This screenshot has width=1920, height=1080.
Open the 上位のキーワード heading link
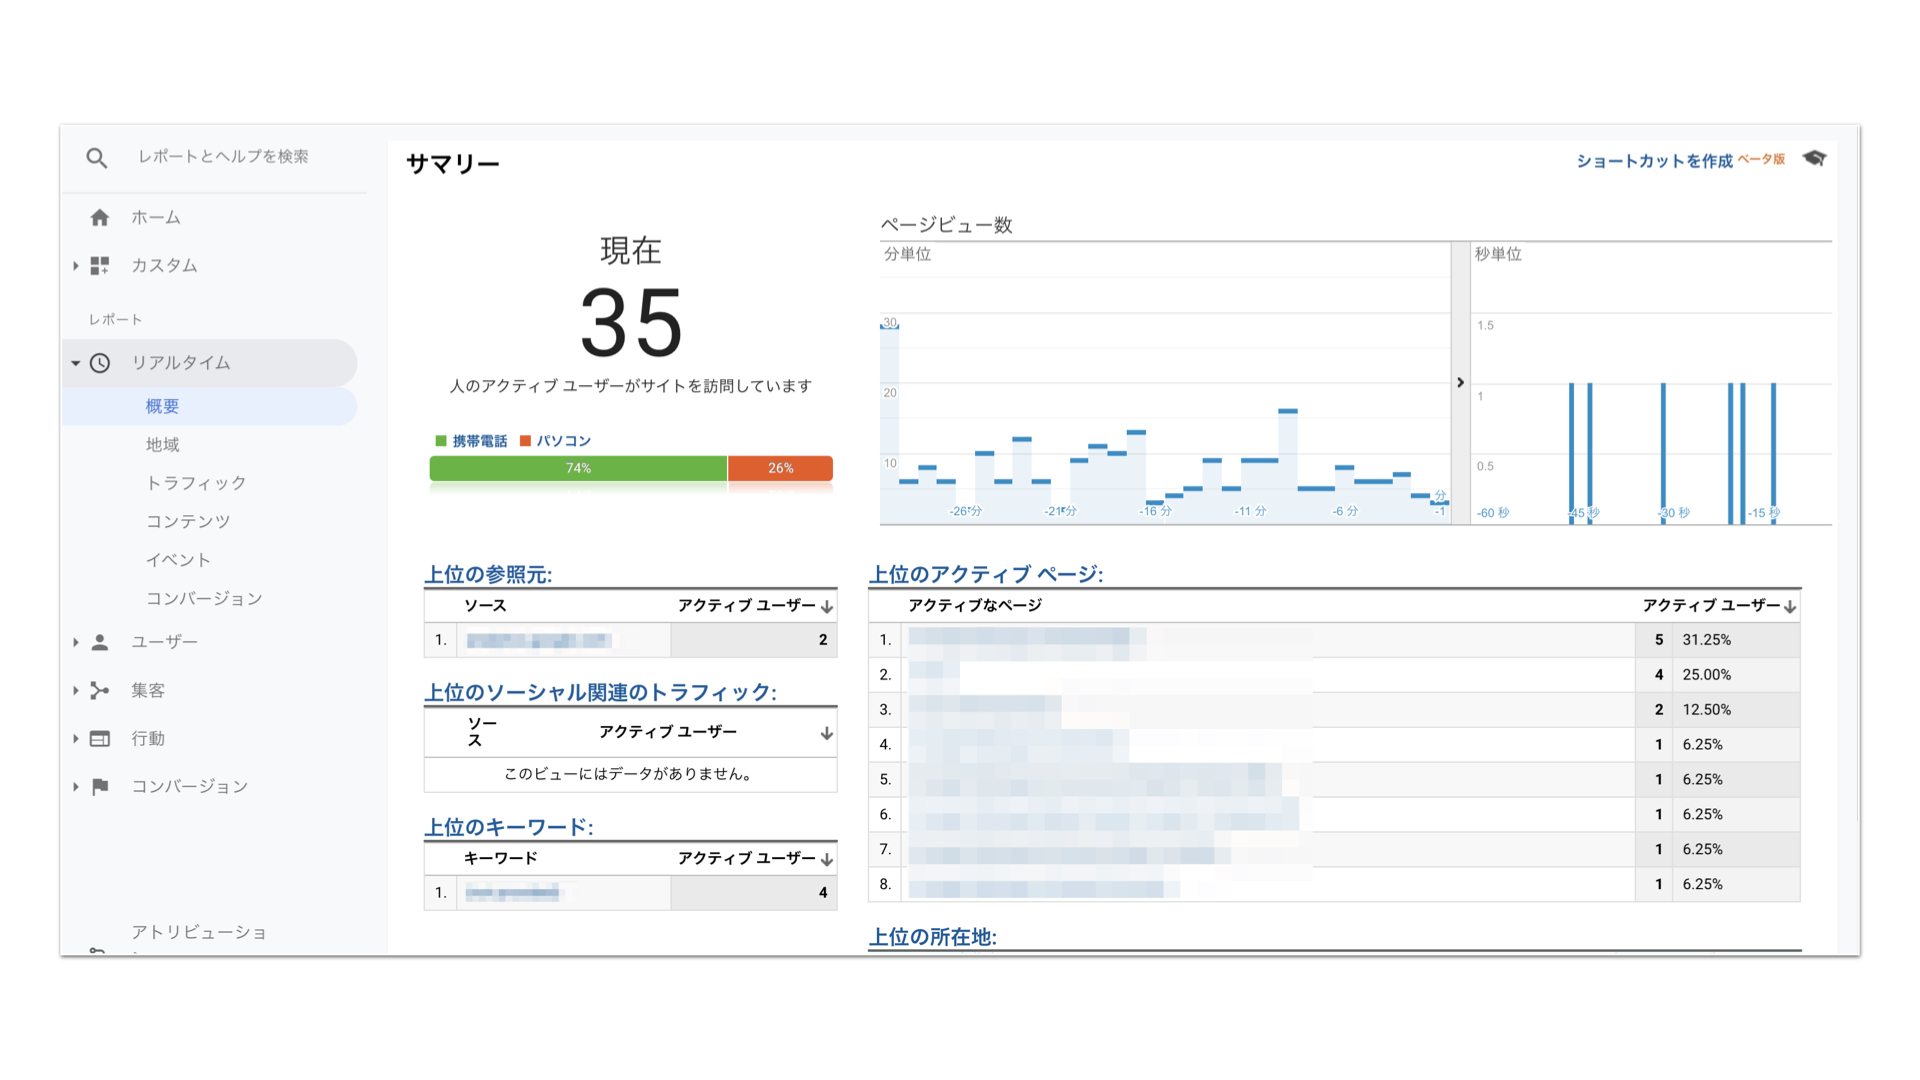coord(509,827)
